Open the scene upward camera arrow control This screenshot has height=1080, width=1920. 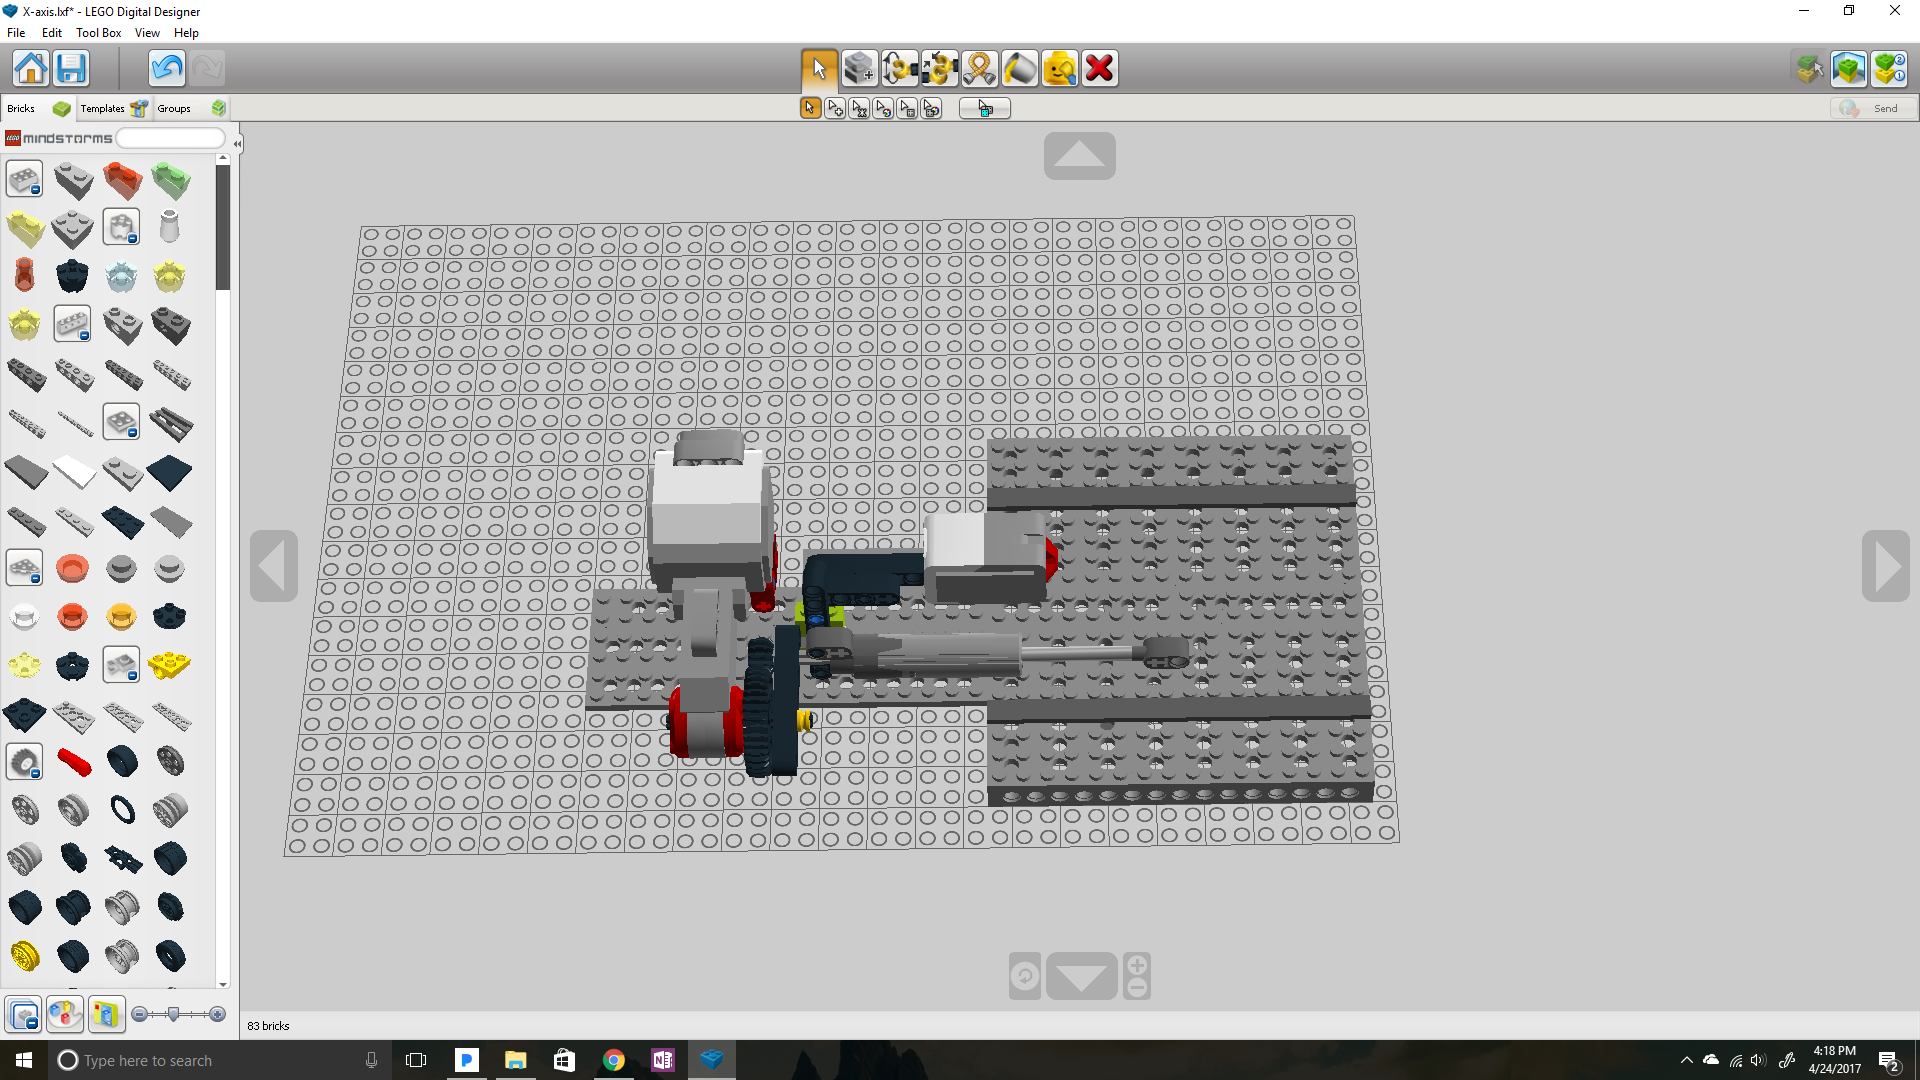(1079, 156)
